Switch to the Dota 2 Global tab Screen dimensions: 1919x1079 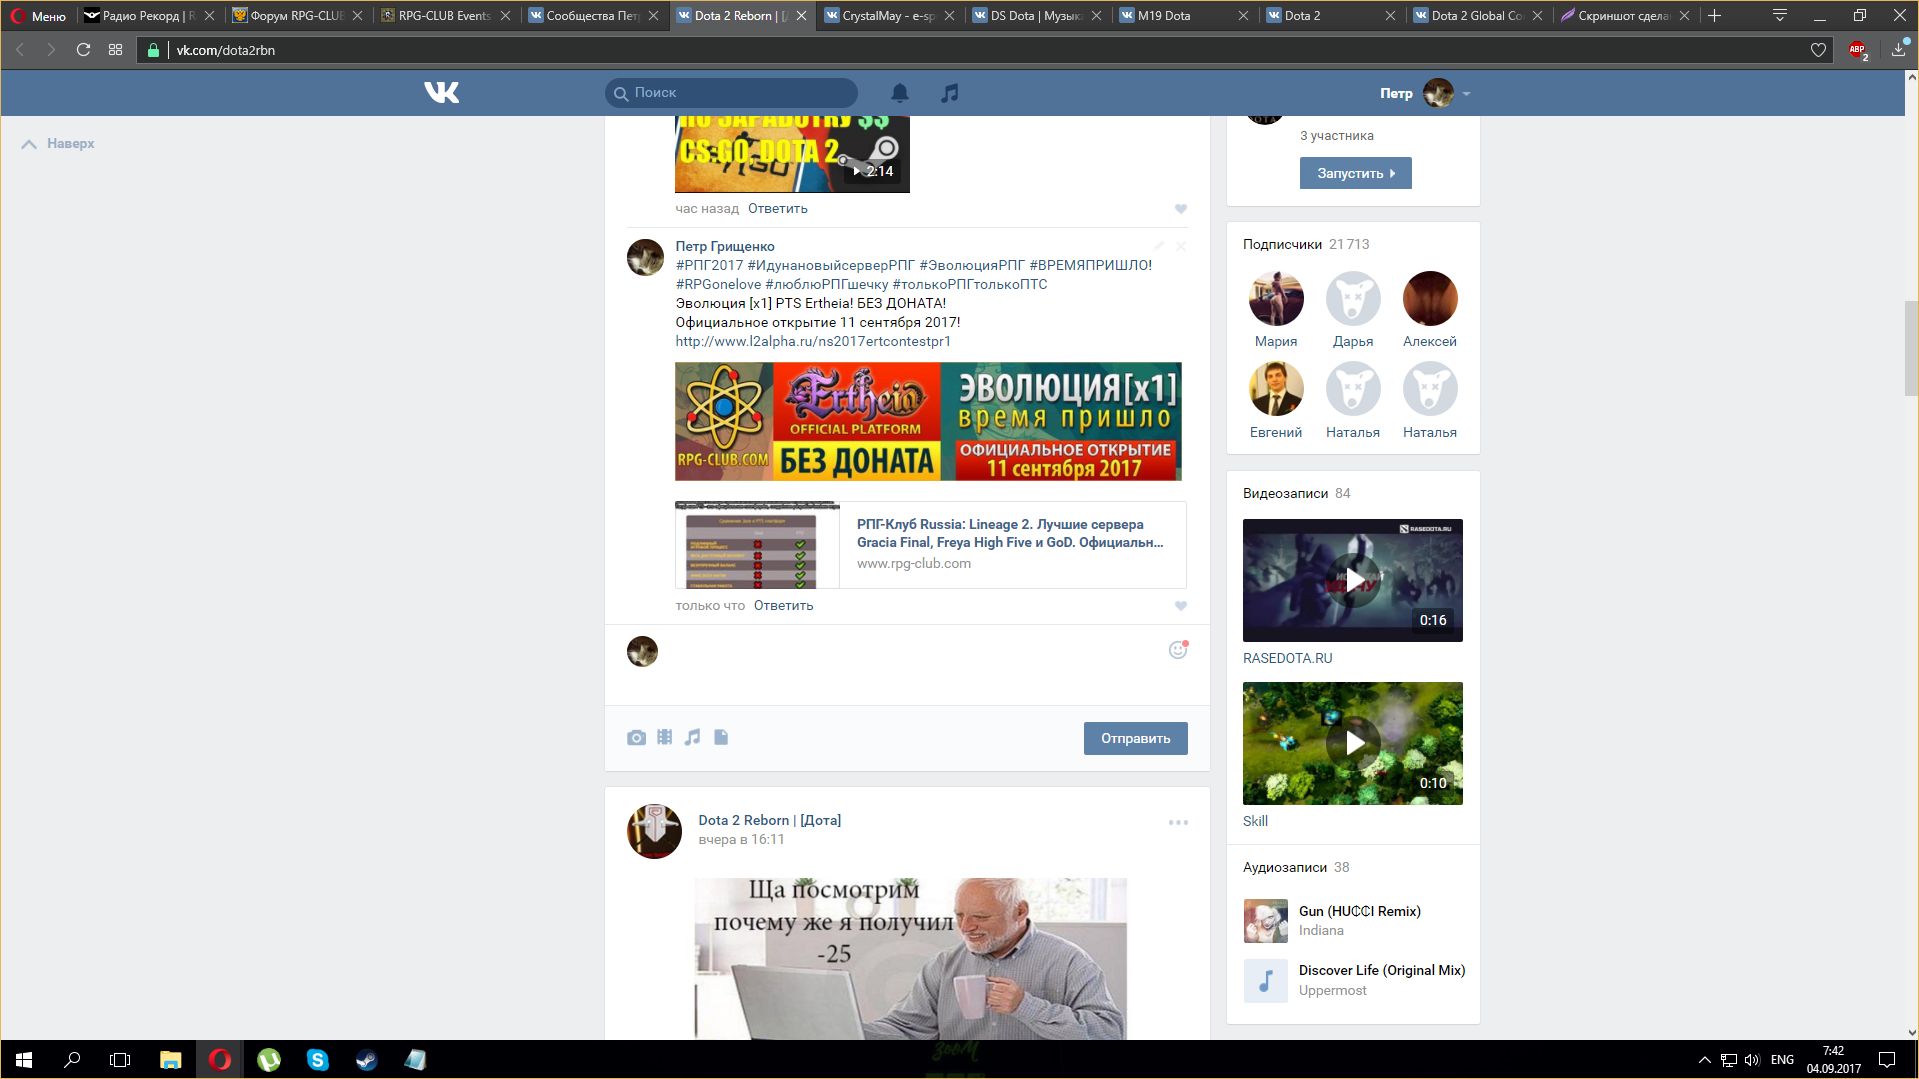point(1479,16)
